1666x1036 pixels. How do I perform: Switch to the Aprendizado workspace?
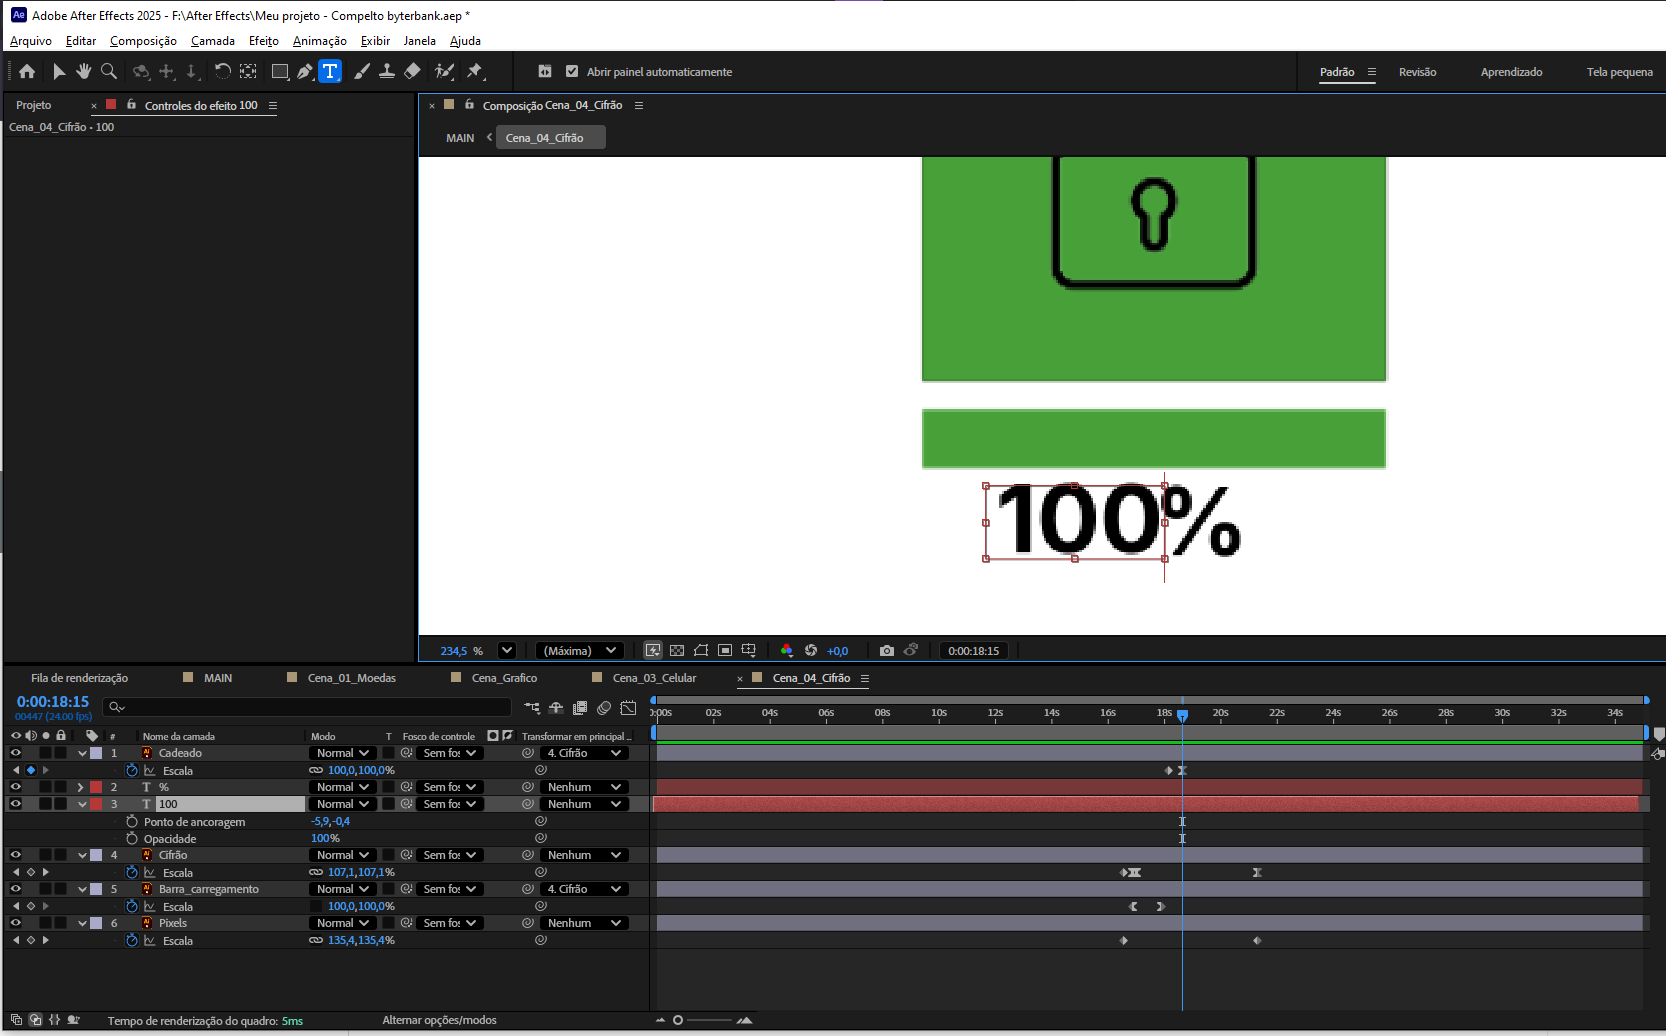click(1510, 72)
